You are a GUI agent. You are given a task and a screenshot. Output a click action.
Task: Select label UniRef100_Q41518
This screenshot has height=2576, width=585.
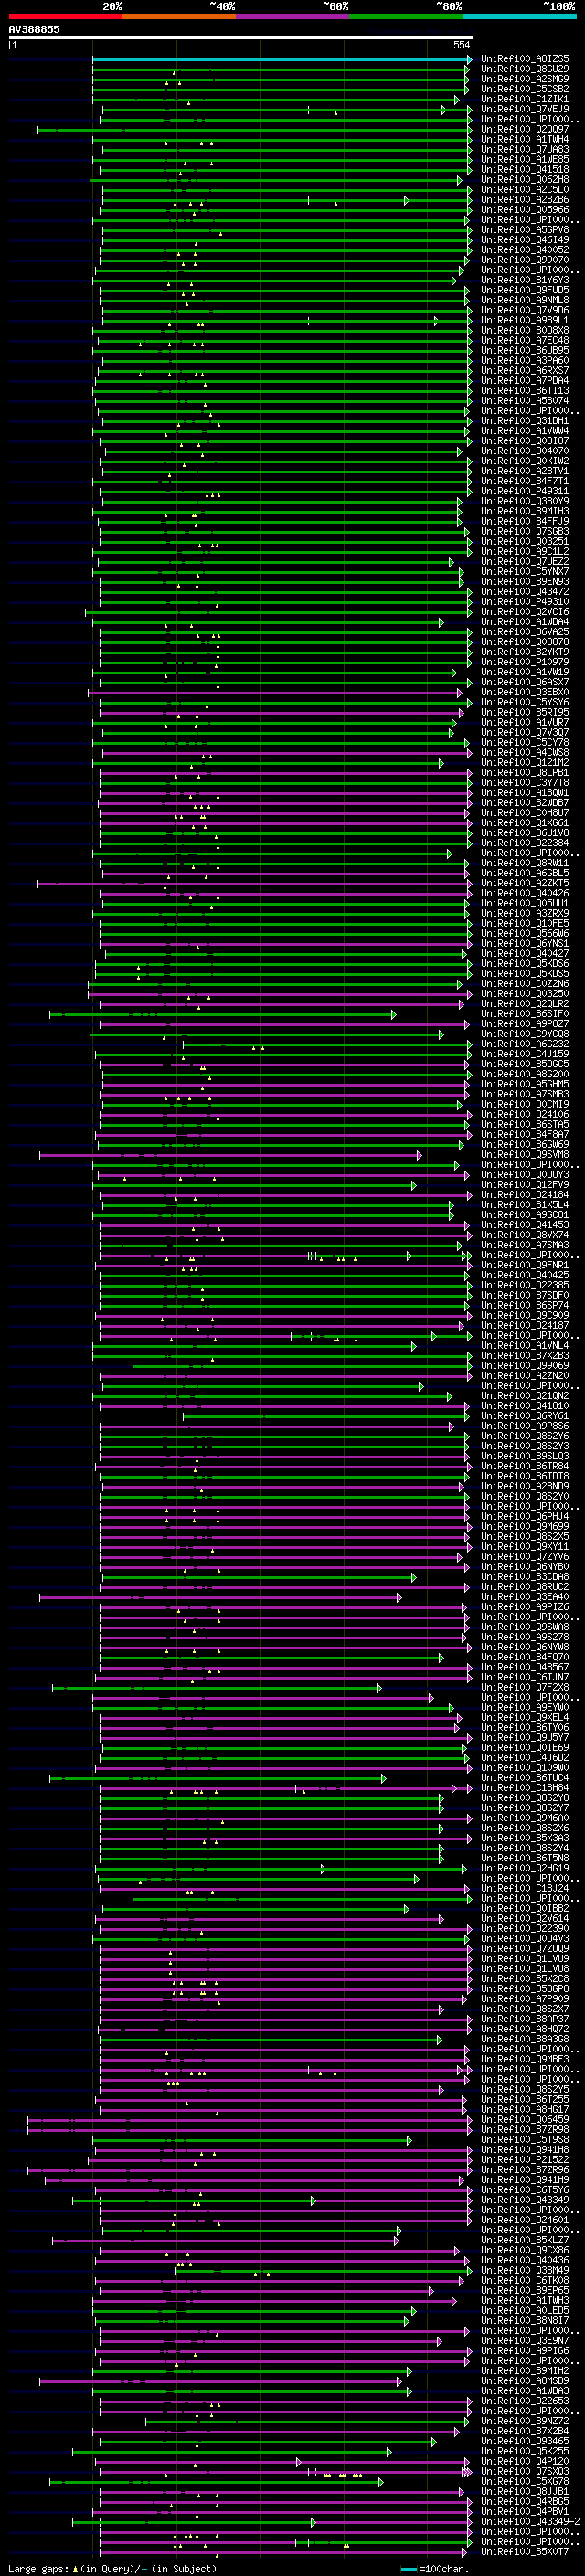point(525,169)
